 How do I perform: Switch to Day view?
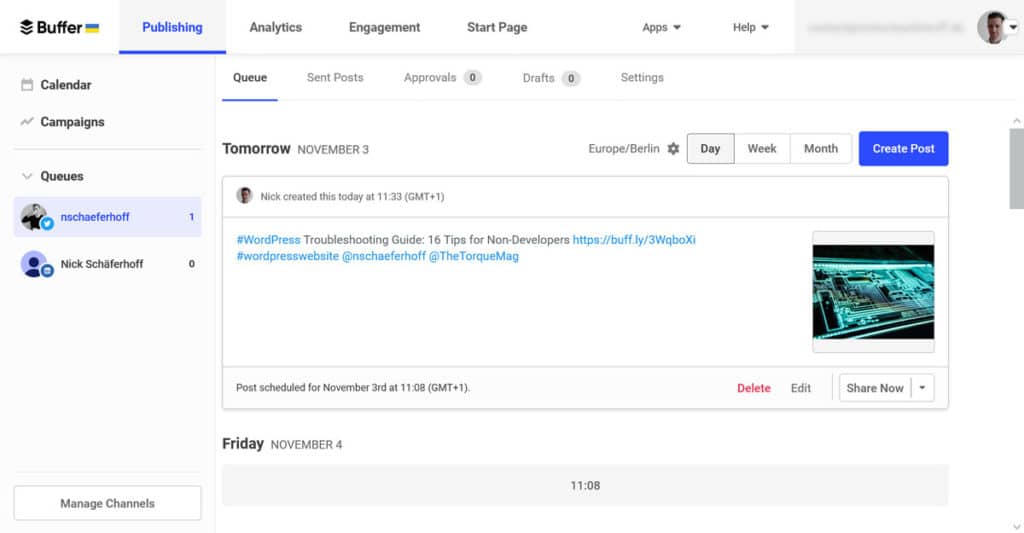pyautogui.click(x=711, y=149)
